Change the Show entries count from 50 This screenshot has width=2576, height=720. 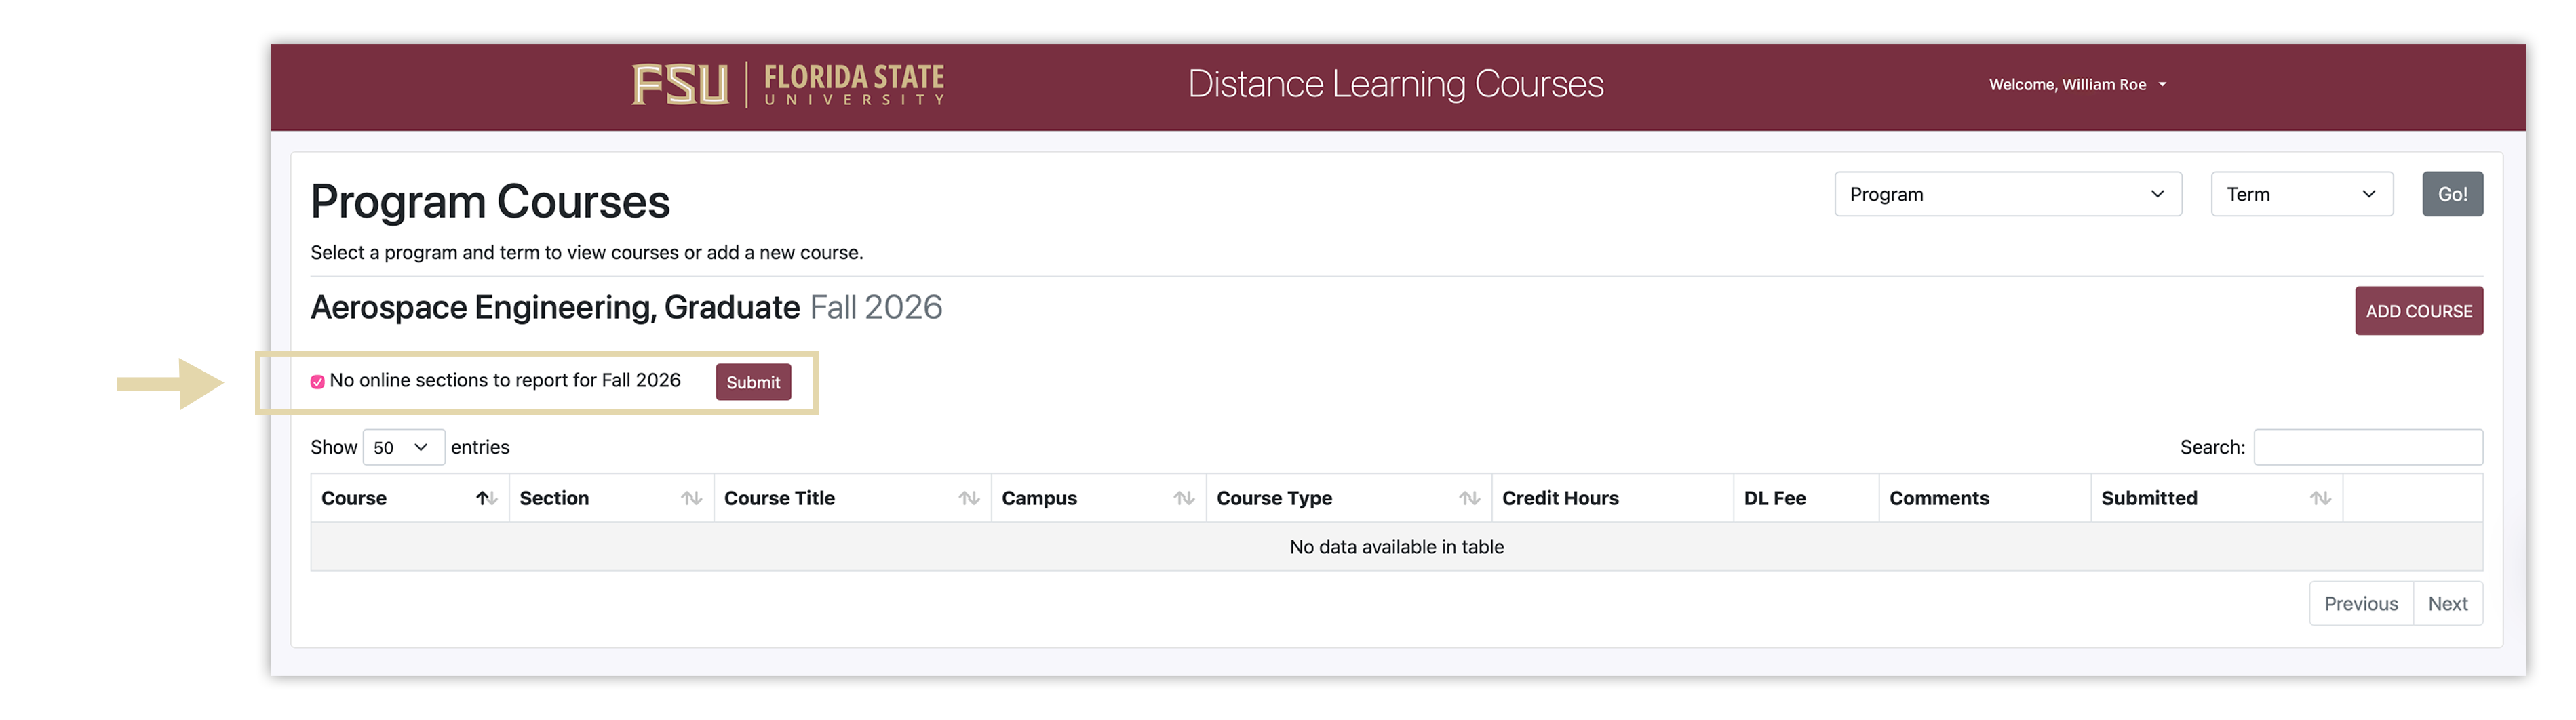(403, 447)
